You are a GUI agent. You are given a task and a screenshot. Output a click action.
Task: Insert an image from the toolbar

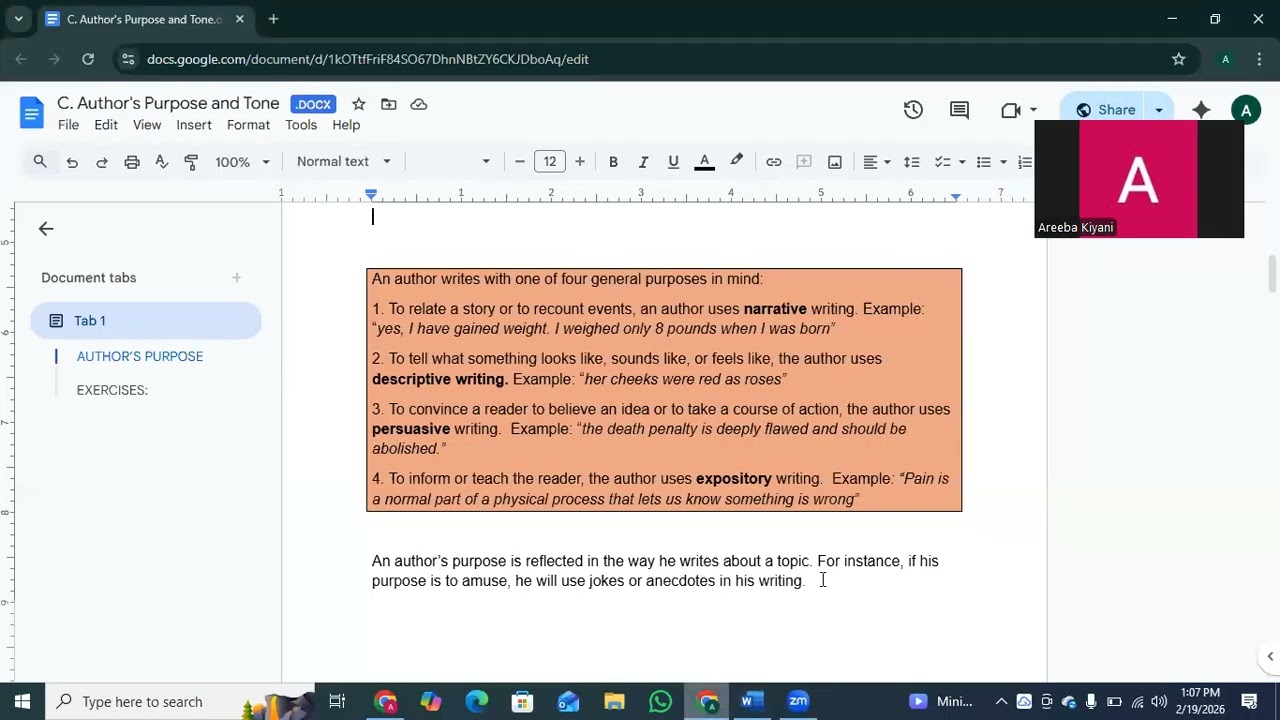tap(835, 162)
